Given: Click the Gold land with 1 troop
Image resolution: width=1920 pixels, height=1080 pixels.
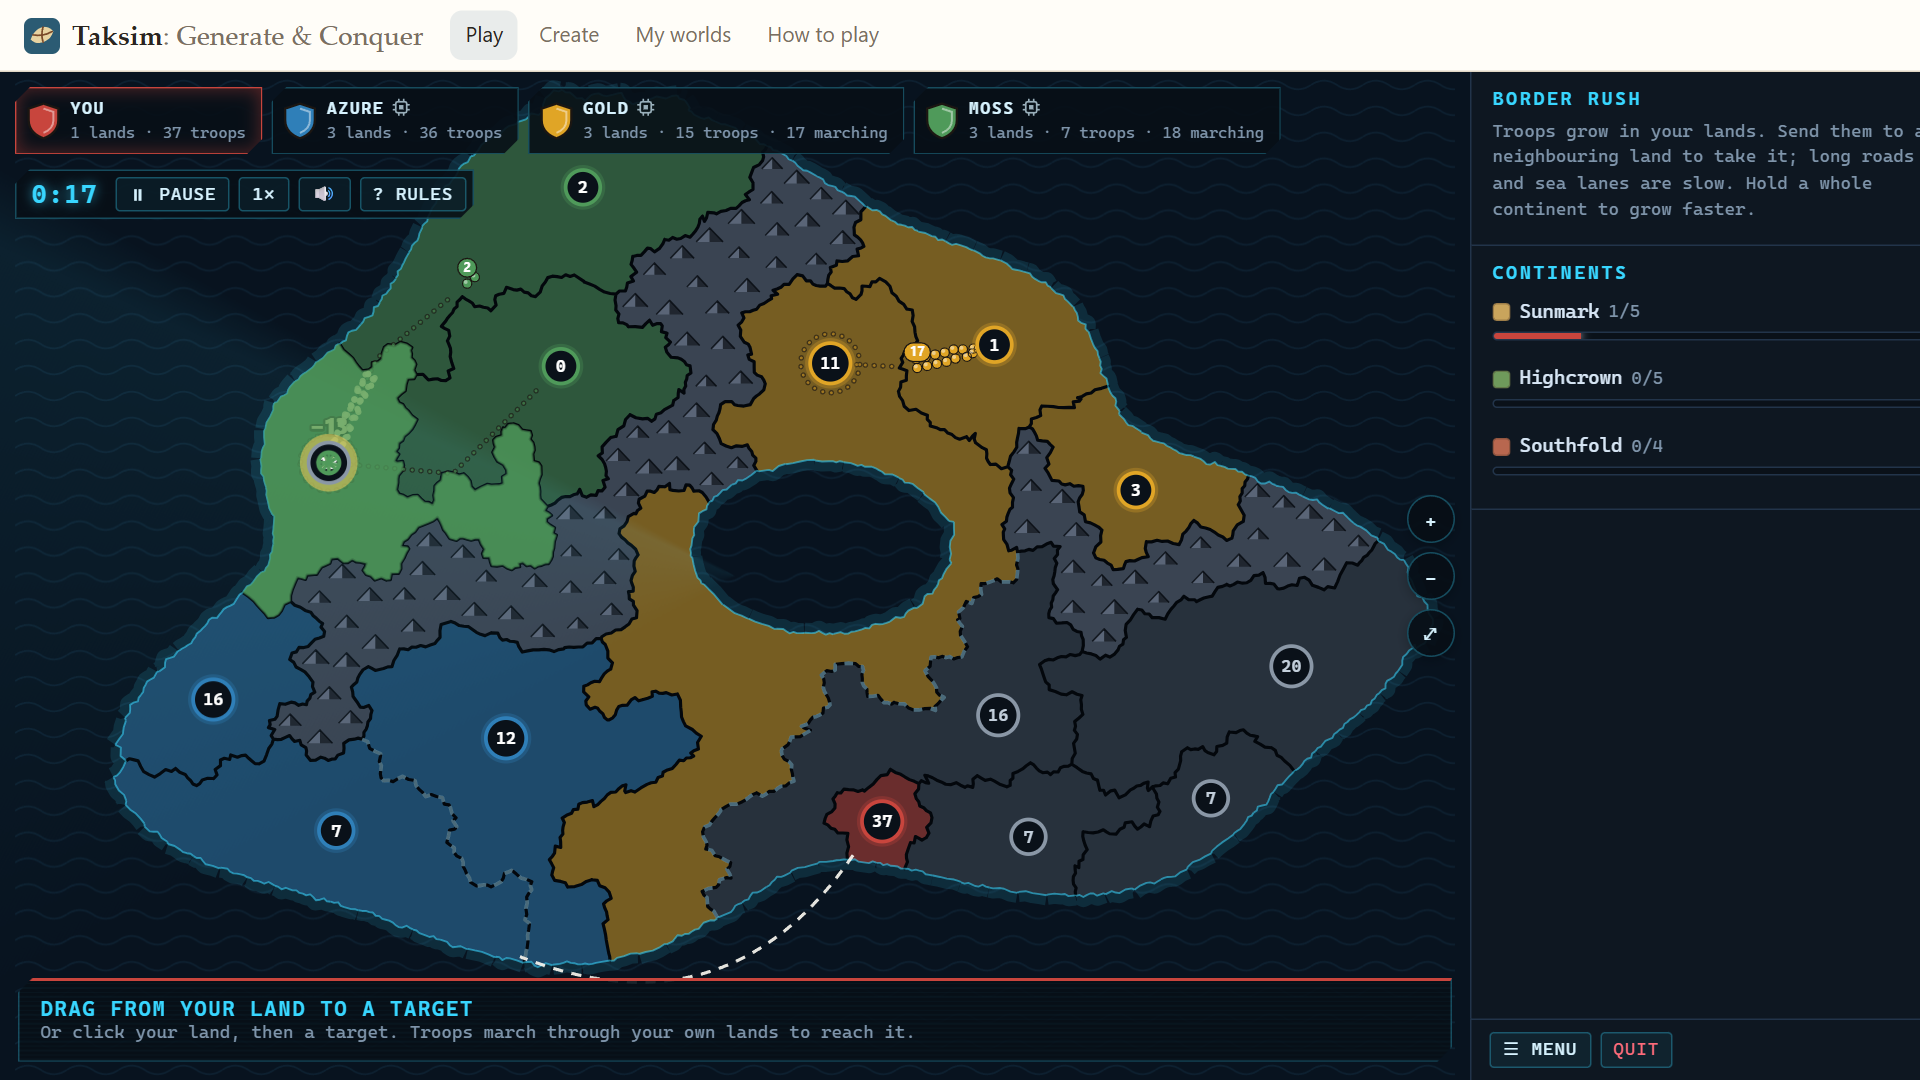Looking at the screenshot, I should coord(994,345).
